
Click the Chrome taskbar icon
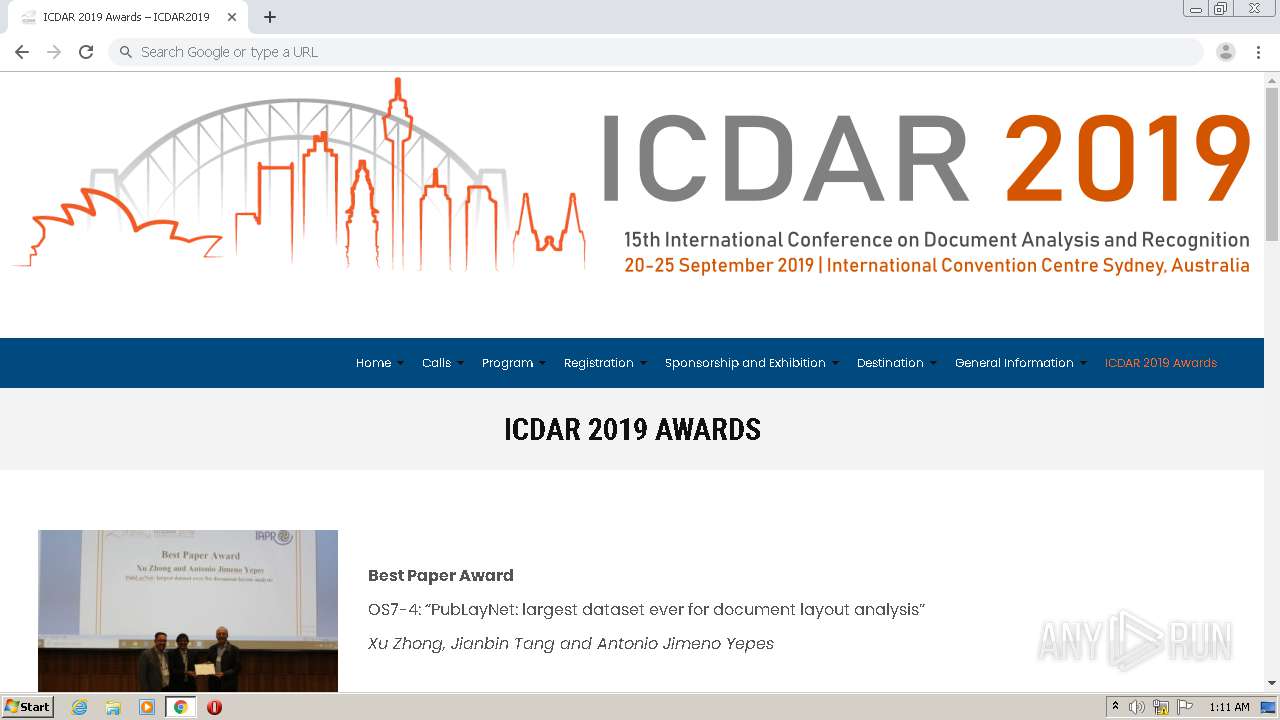point(180,707)
